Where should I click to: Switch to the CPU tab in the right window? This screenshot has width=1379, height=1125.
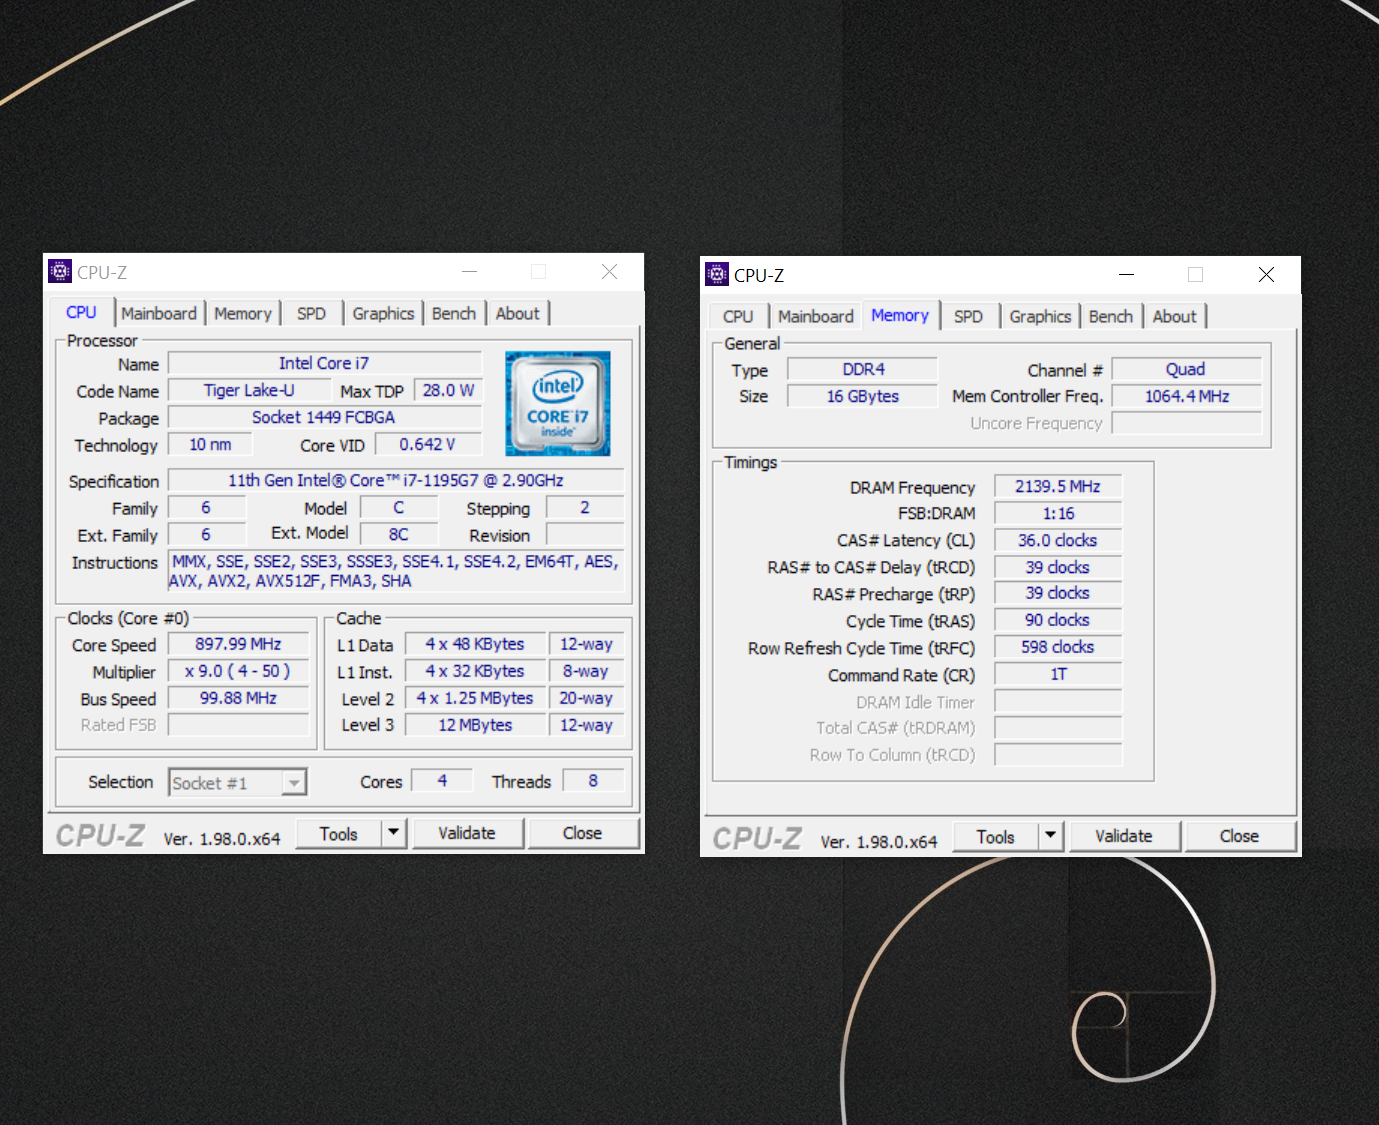click(738, 316)
